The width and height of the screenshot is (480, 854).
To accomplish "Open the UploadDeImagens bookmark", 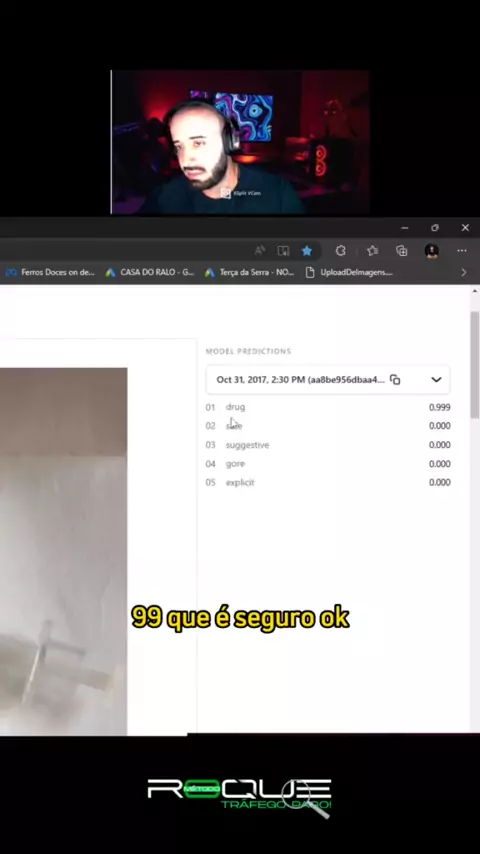I will 349,272.
